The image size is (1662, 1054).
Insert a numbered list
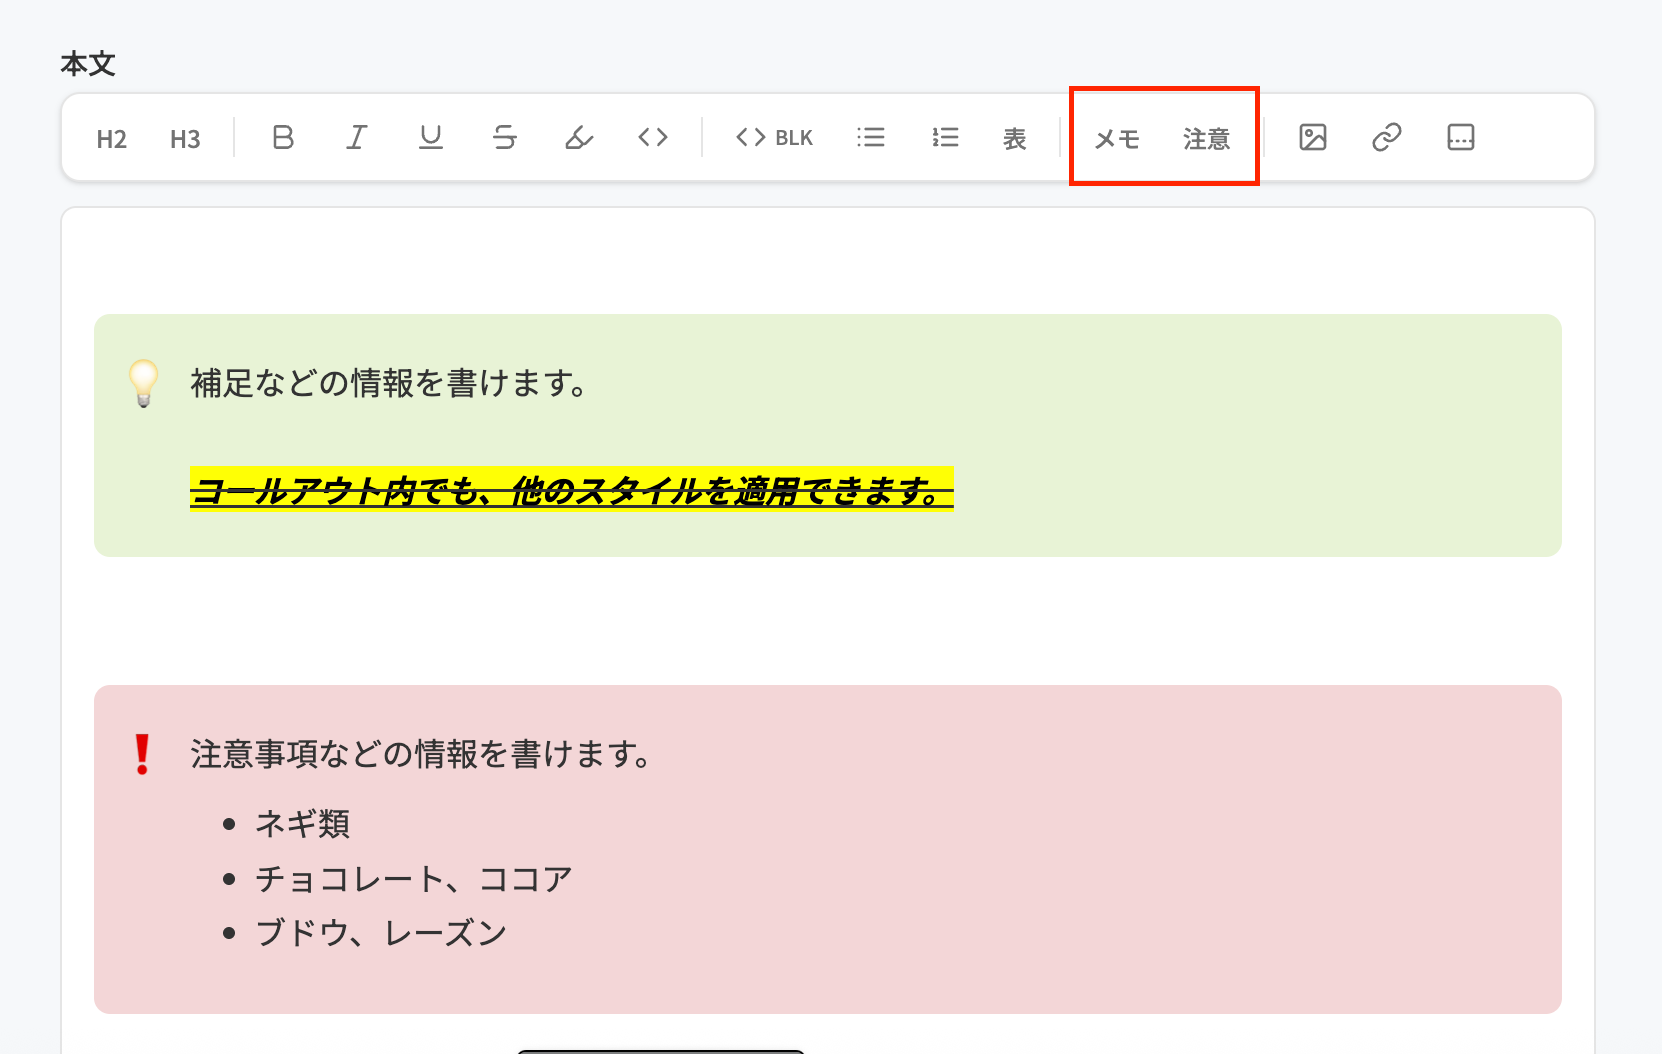point(945,137)
